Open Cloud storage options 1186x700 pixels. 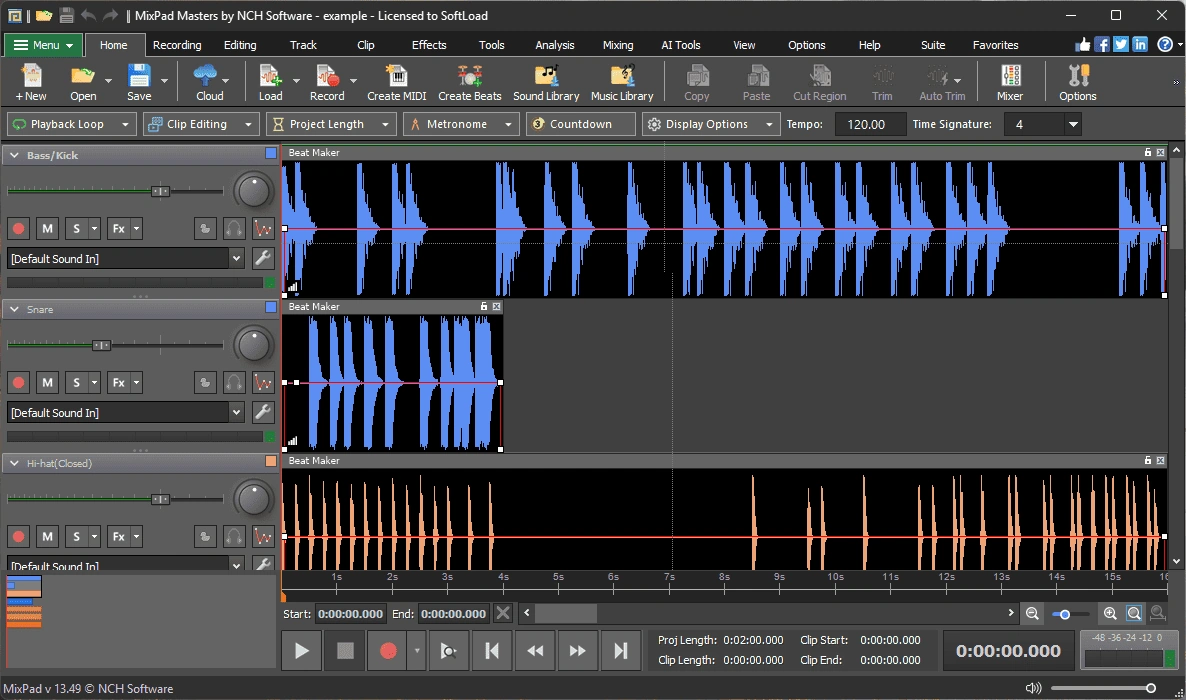point(210,82)
